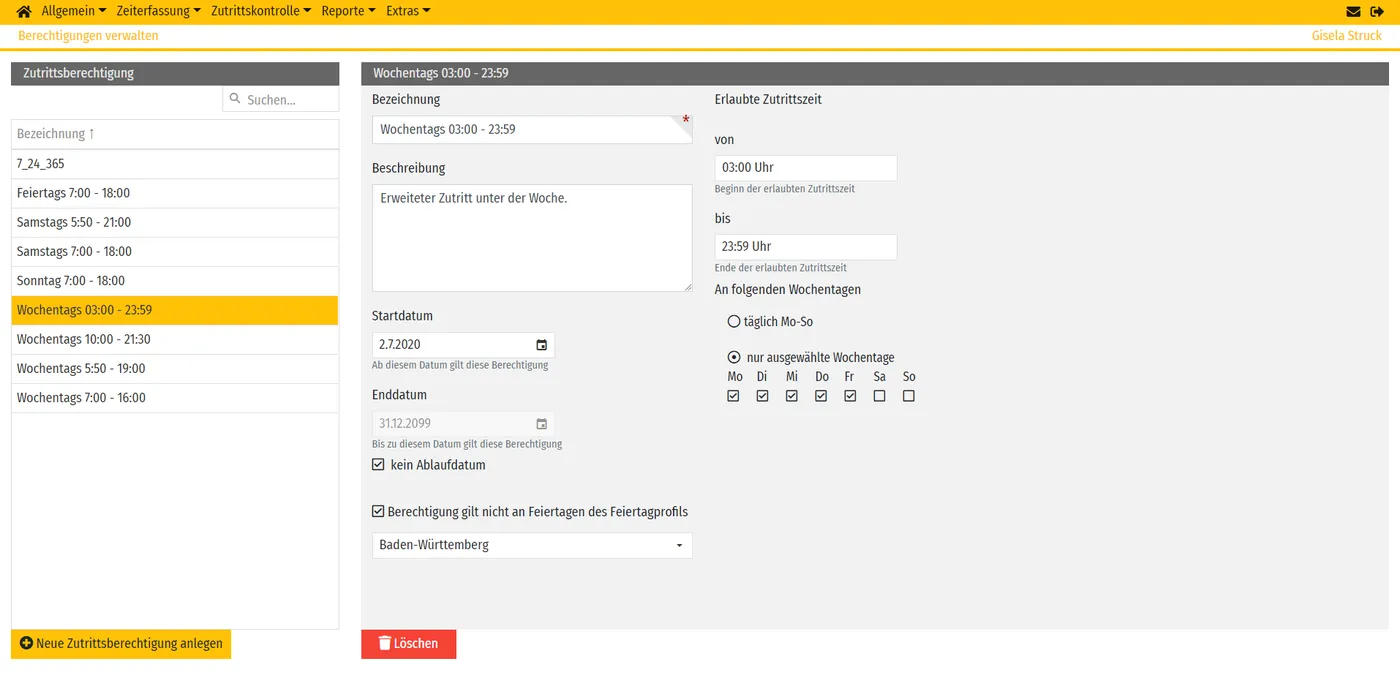Open the Allgemein menu
The image size is (1400, 675).
tap(74, 11)
